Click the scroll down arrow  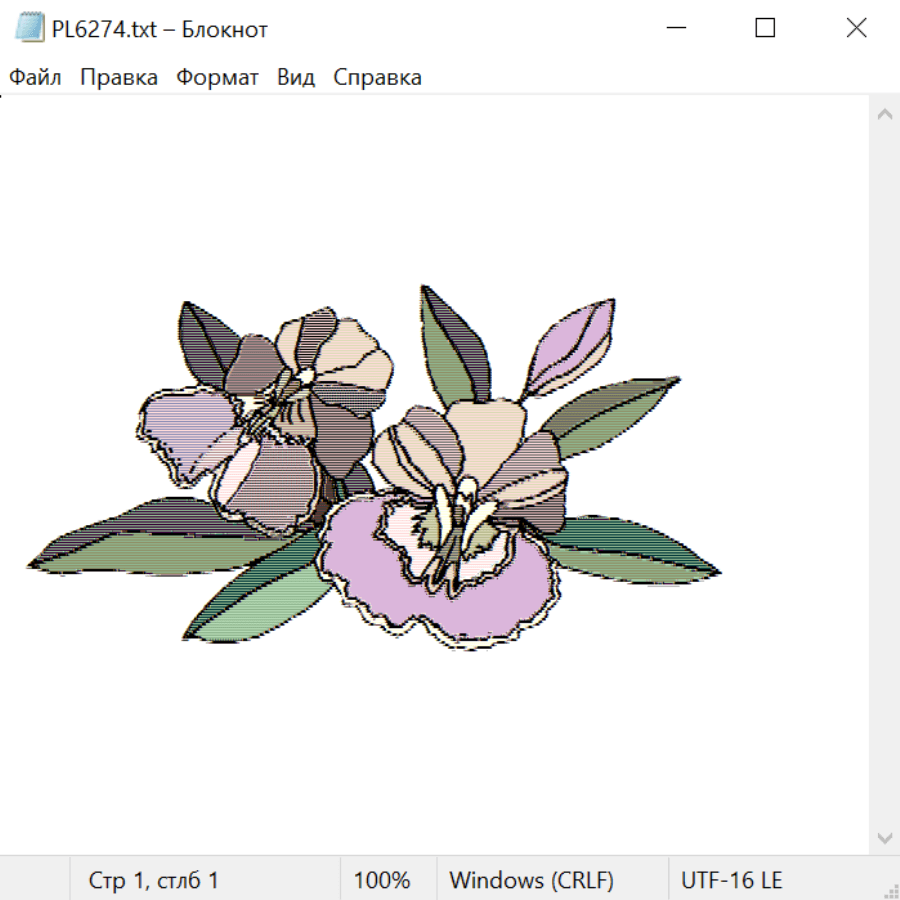pyautogui.click(x=884, y=837)
